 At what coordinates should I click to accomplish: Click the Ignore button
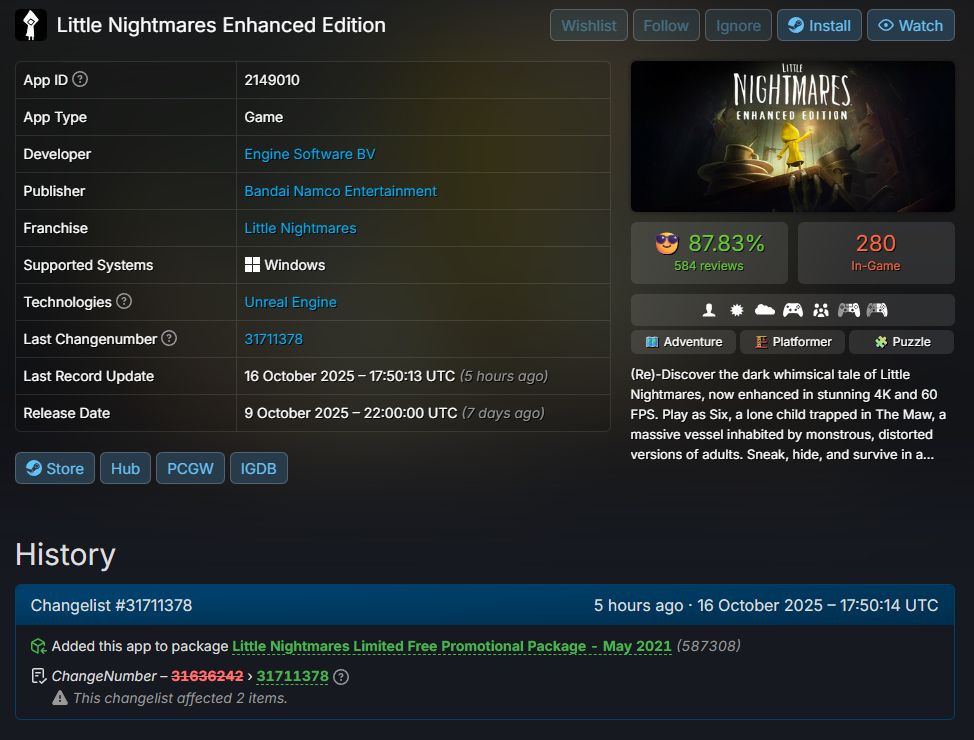[x=738, y=25]
